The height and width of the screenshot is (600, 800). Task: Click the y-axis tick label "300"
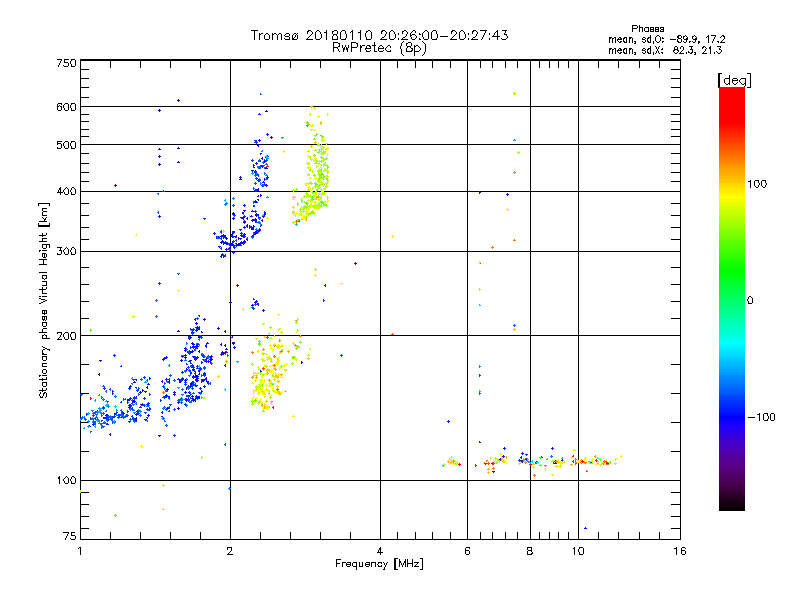click(x=66, y=252)
